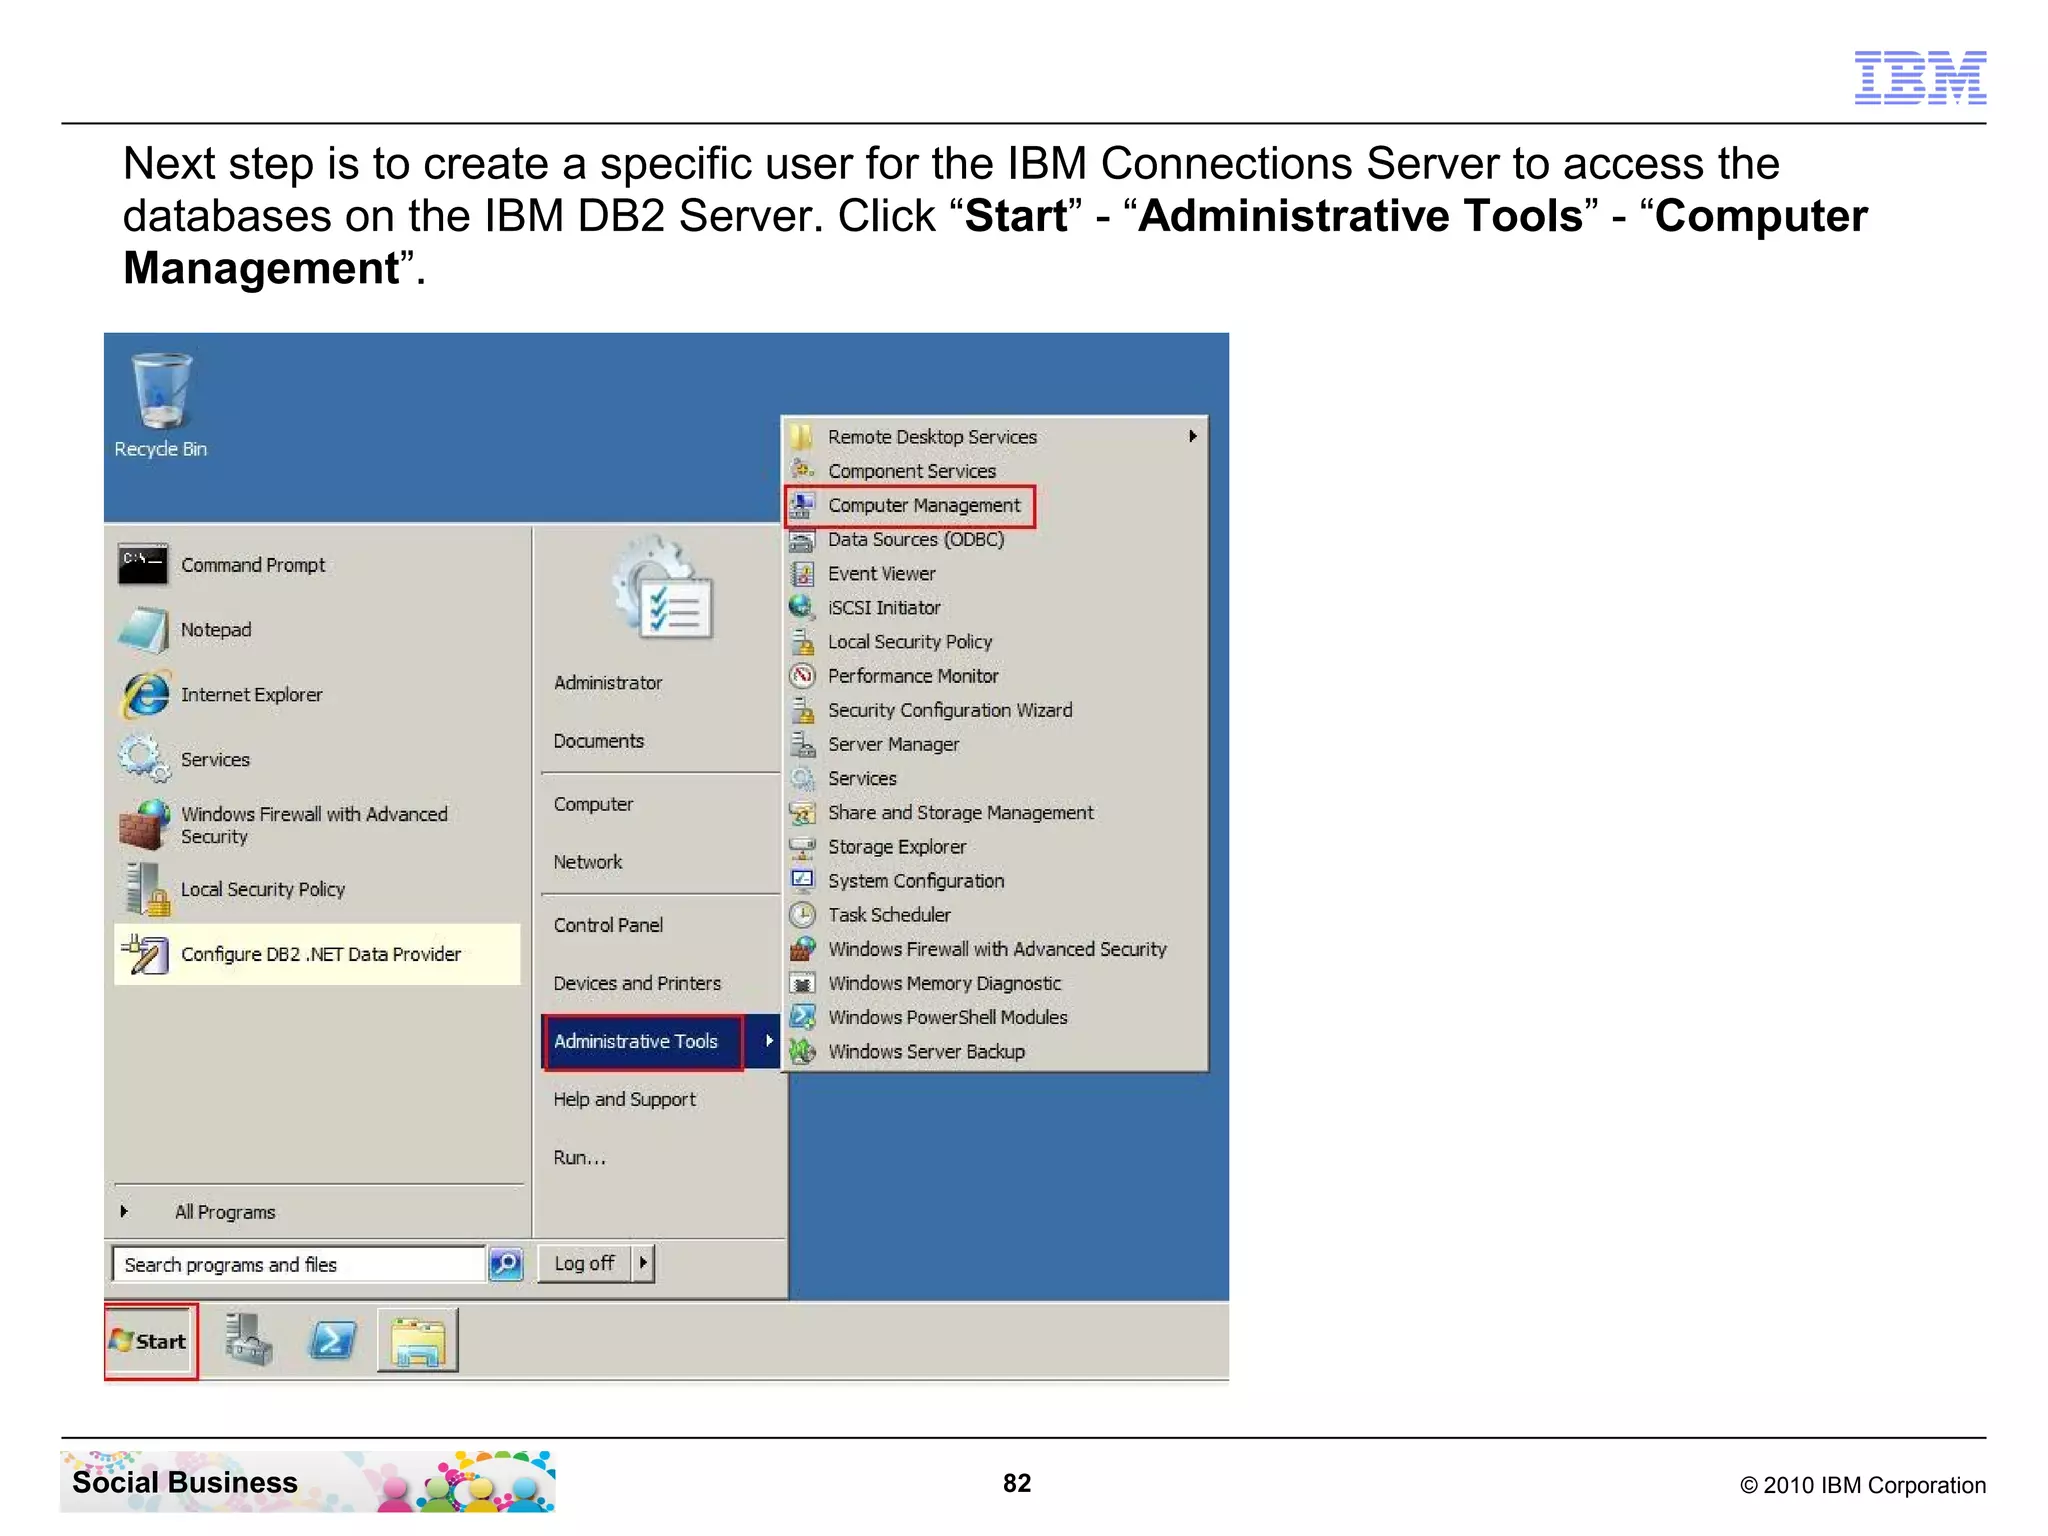Expand Remote Desktop Services submenu arrow
Screen dimensions: 2048x1536
(1192, 436)
